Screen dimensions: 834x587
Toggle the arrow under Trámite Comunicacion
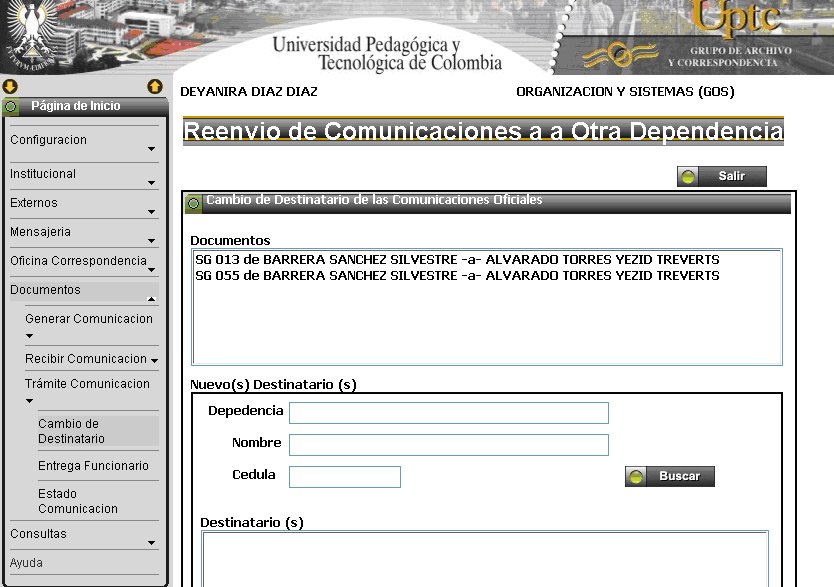tap(29, 401)
